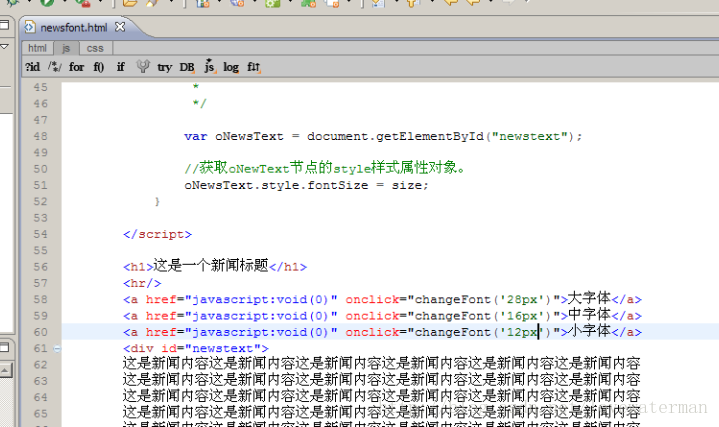Click the closing brace on line 52

point(157,201)
